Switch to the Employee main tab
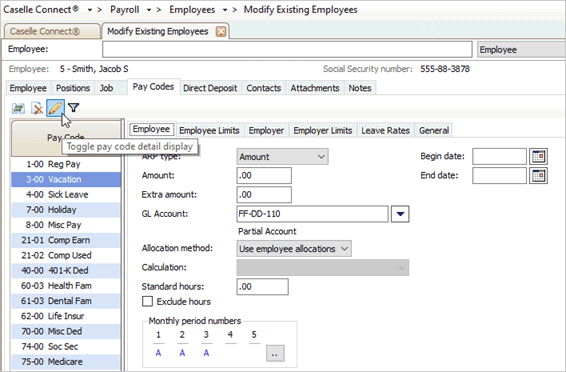 (x=28, y=88)
